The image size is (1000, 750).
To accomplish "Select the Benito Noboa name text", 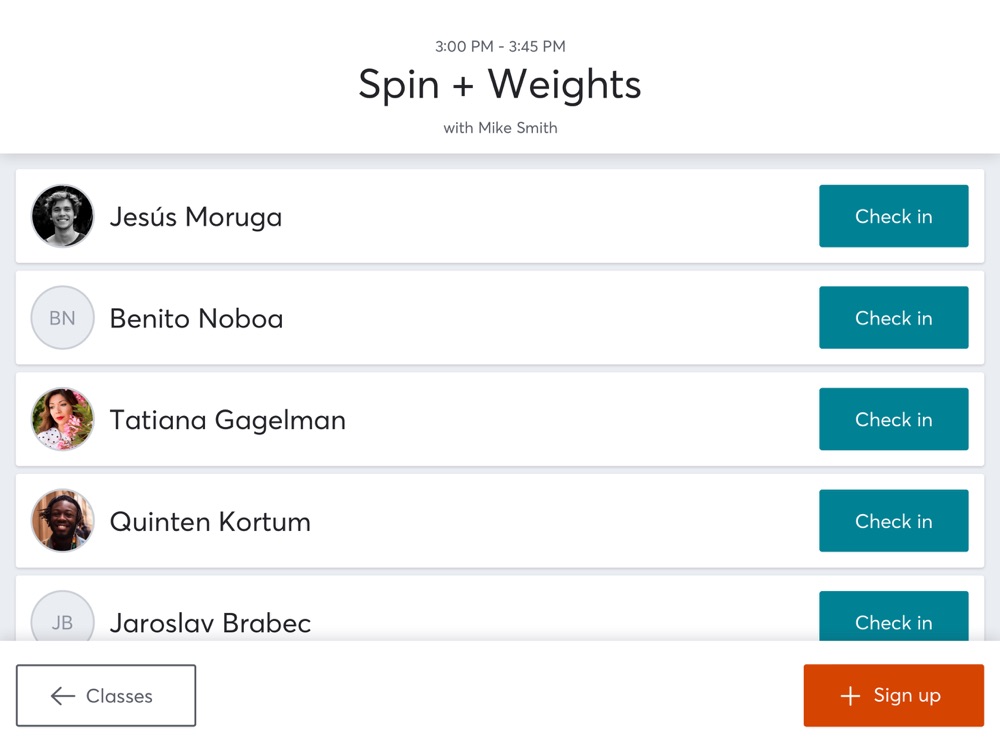I will click(196, 318).
